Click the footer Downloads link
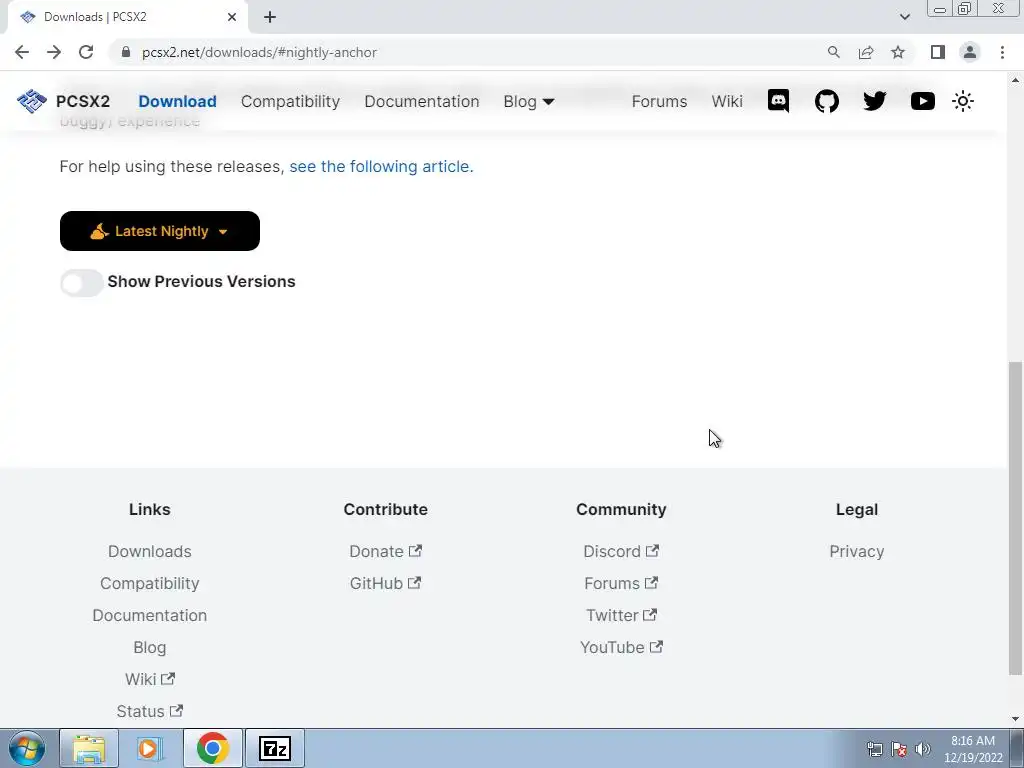This screenshot has height=768, width=1024. click(x=150, y=551)
